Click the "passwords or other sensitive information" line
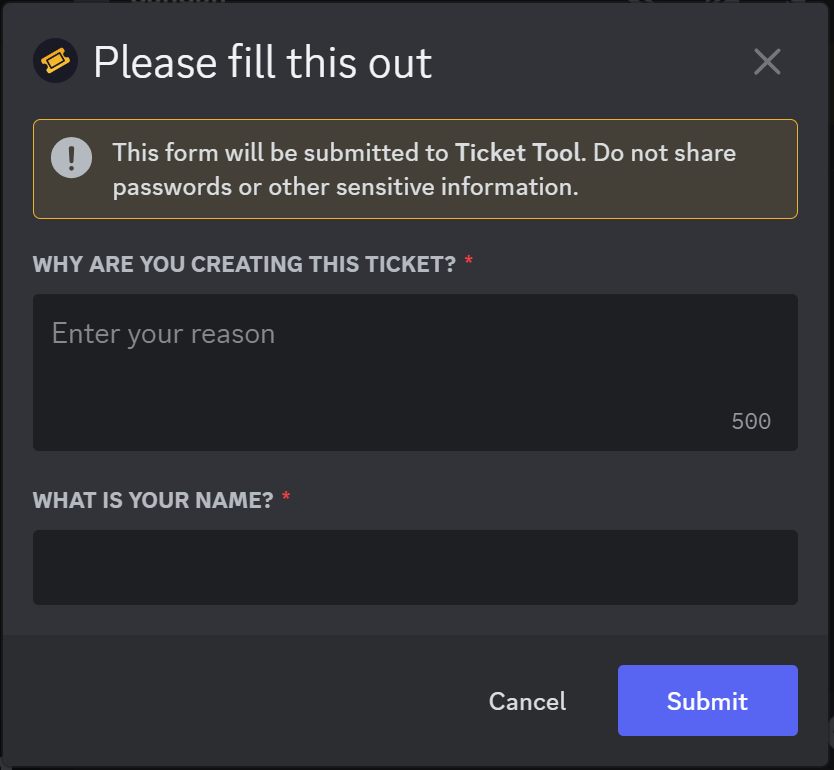 pyautogui.click(x=345, y=187)
